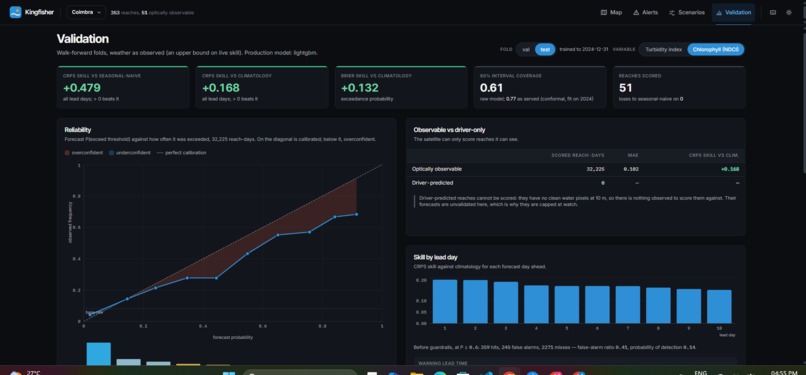Select the Optically observable row label
Image resolution: width=806 pixels, height=375 pixels.
(x=436, y=168)
